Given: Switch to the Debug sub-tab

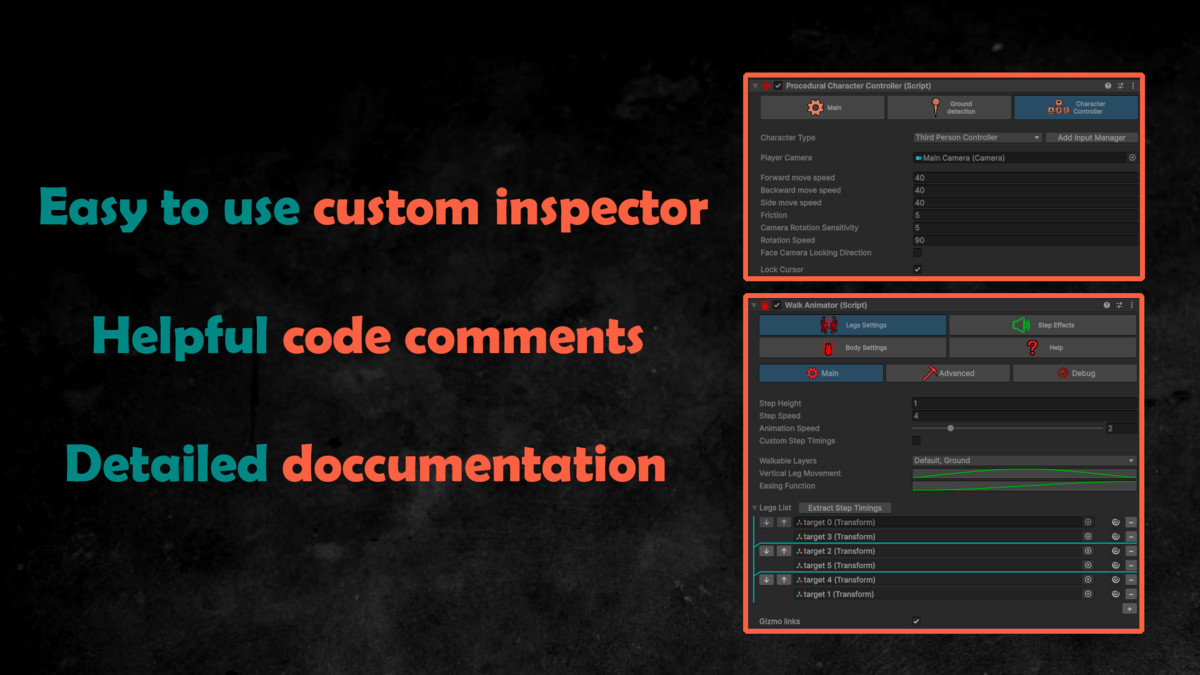Looking at the screenshot, I should point(1075,373).
